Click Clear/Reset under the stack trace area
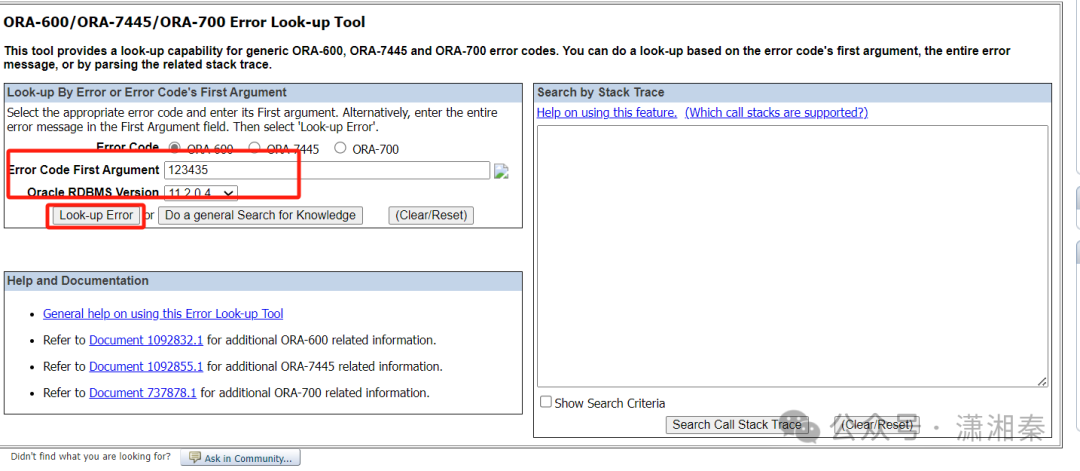The height and width of the screenshot is (471, 1080). 878,425
